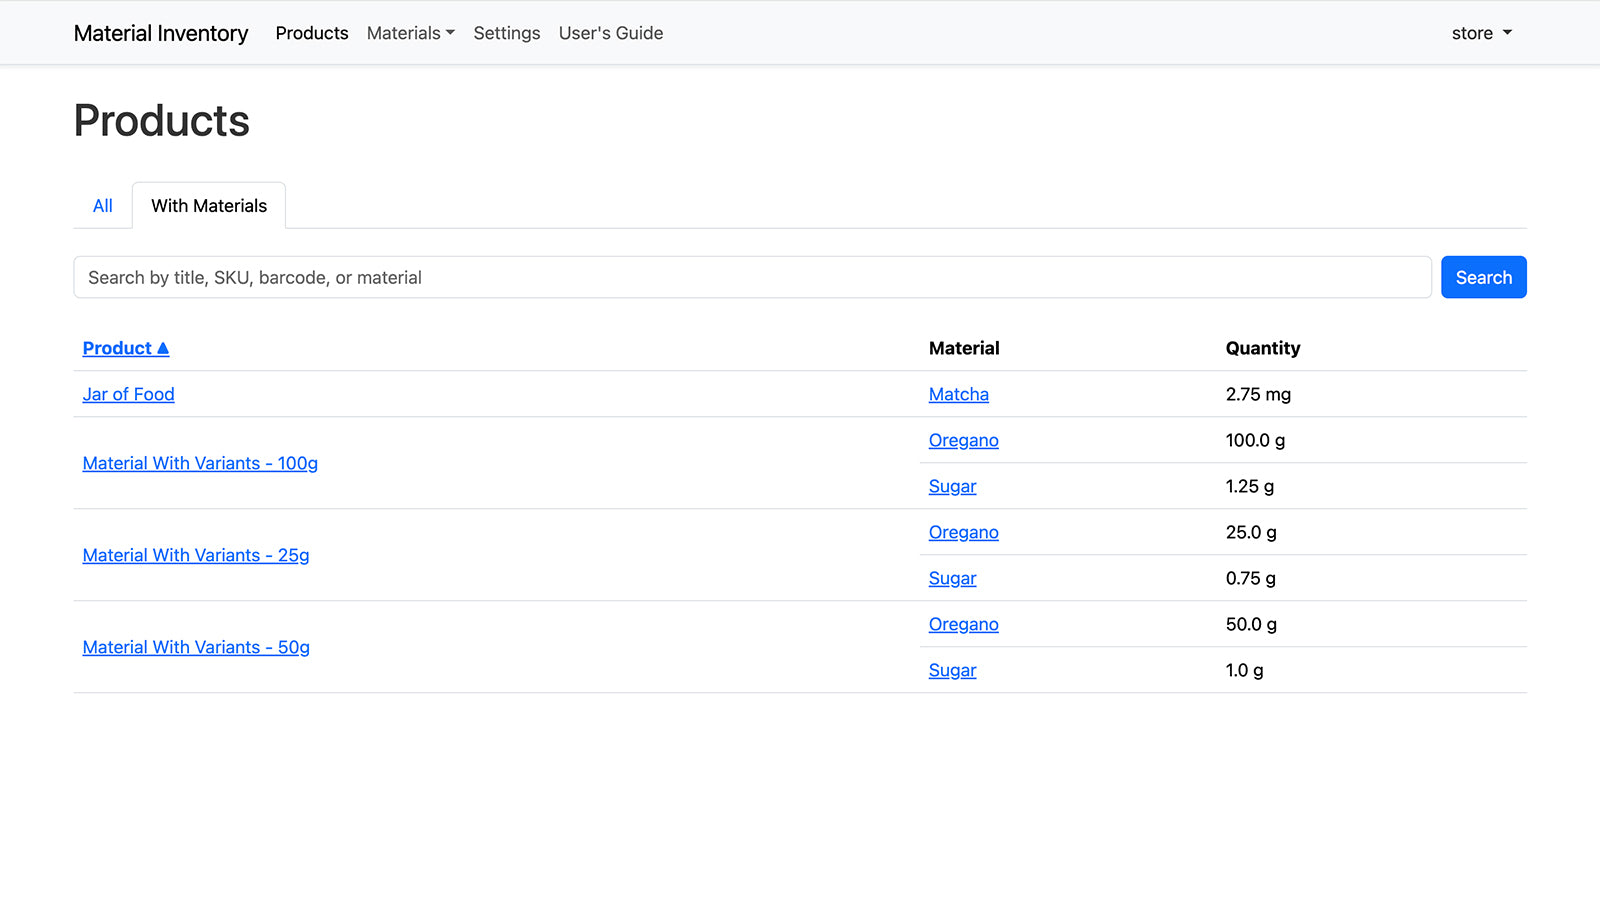Image resolution: width=1600 pixels, height=900 pixels.
Task: Open the Jar of Food product
Action: tap(128, 394)
